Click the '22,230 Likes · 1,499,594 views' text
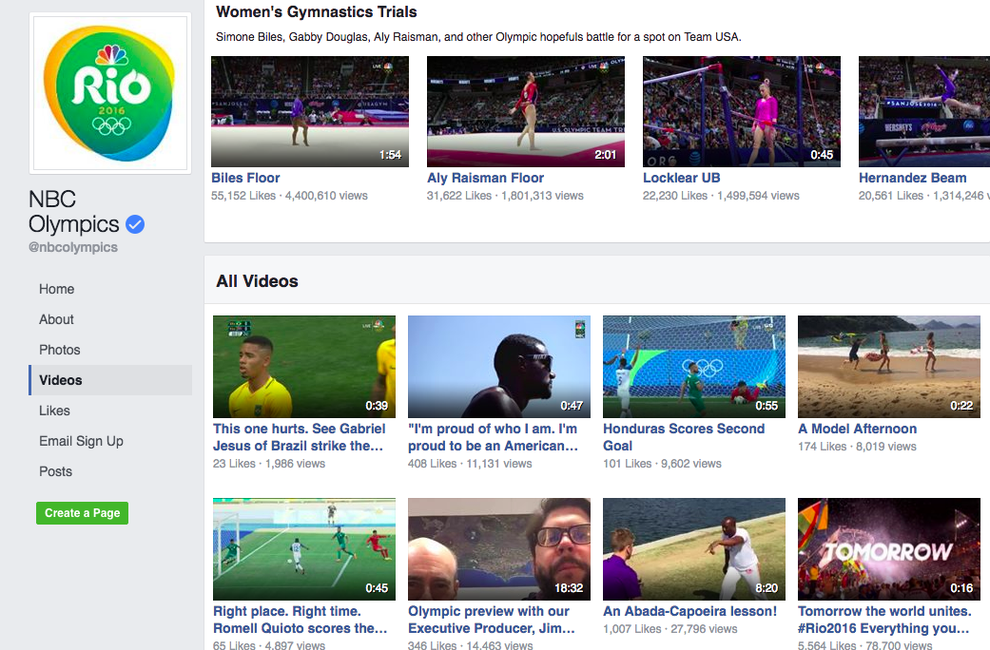This screenshot has height=650, width=990. pos(721,196)
